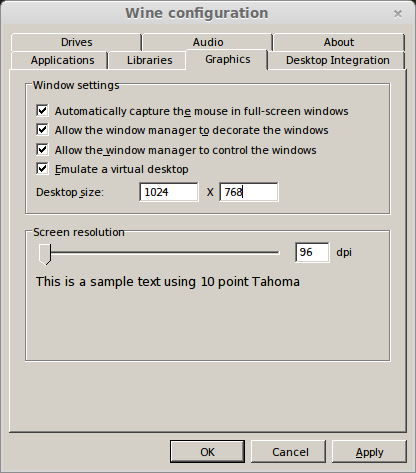Close the Wine configuration window
This screenshot has height=473, width=416.
coord(398,14)
